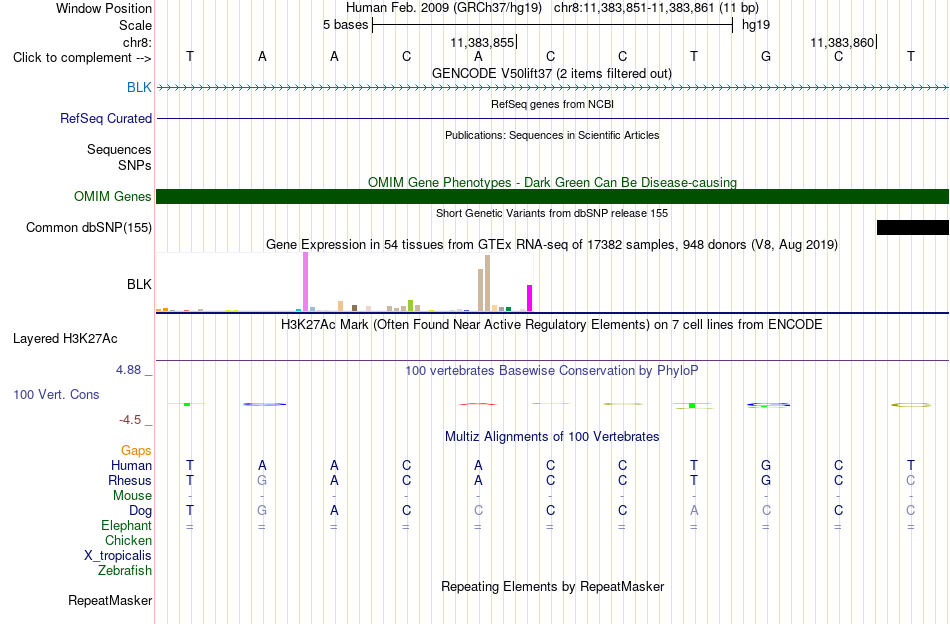This screenshot has width=950, height=624.
Task: Click the 4.88 PhyloP upper value
Action: [x=128, y=370]
